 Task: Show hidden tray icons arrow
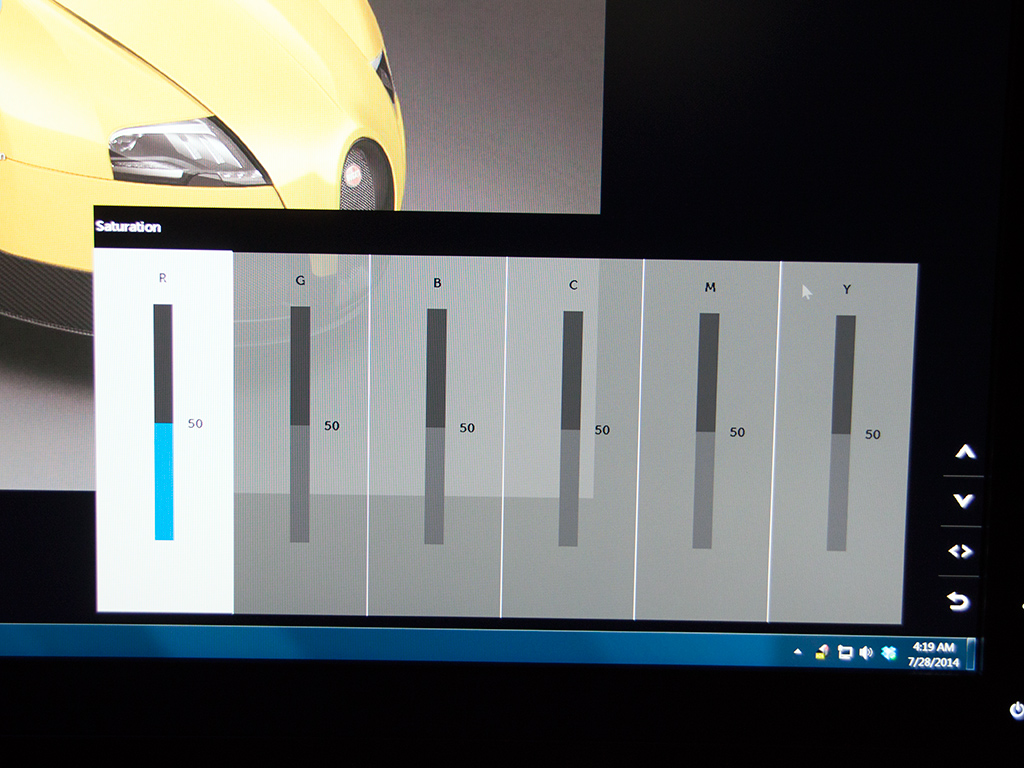(x=797, y=651)
